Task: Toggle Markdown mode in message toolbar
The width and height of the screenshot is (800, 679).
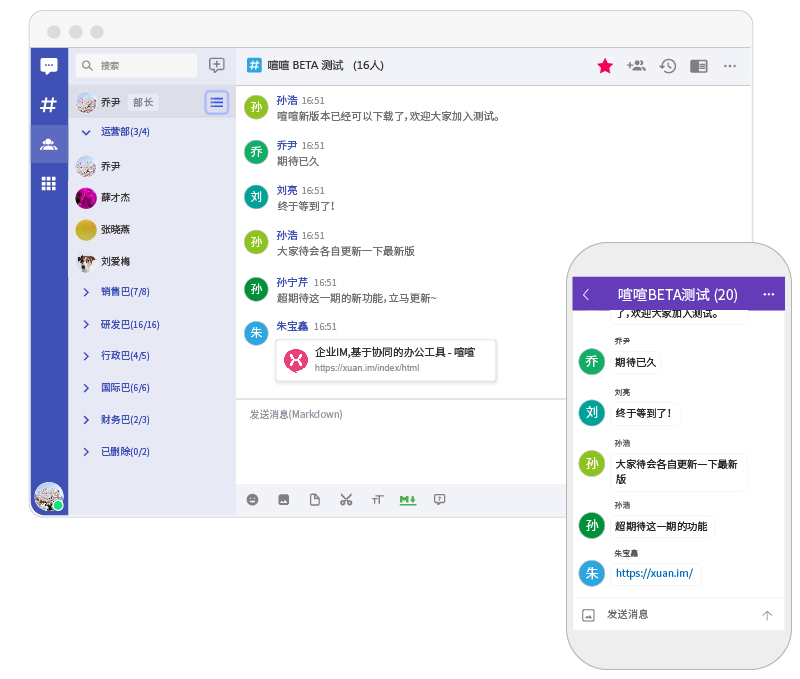Action: pos(407,499)
